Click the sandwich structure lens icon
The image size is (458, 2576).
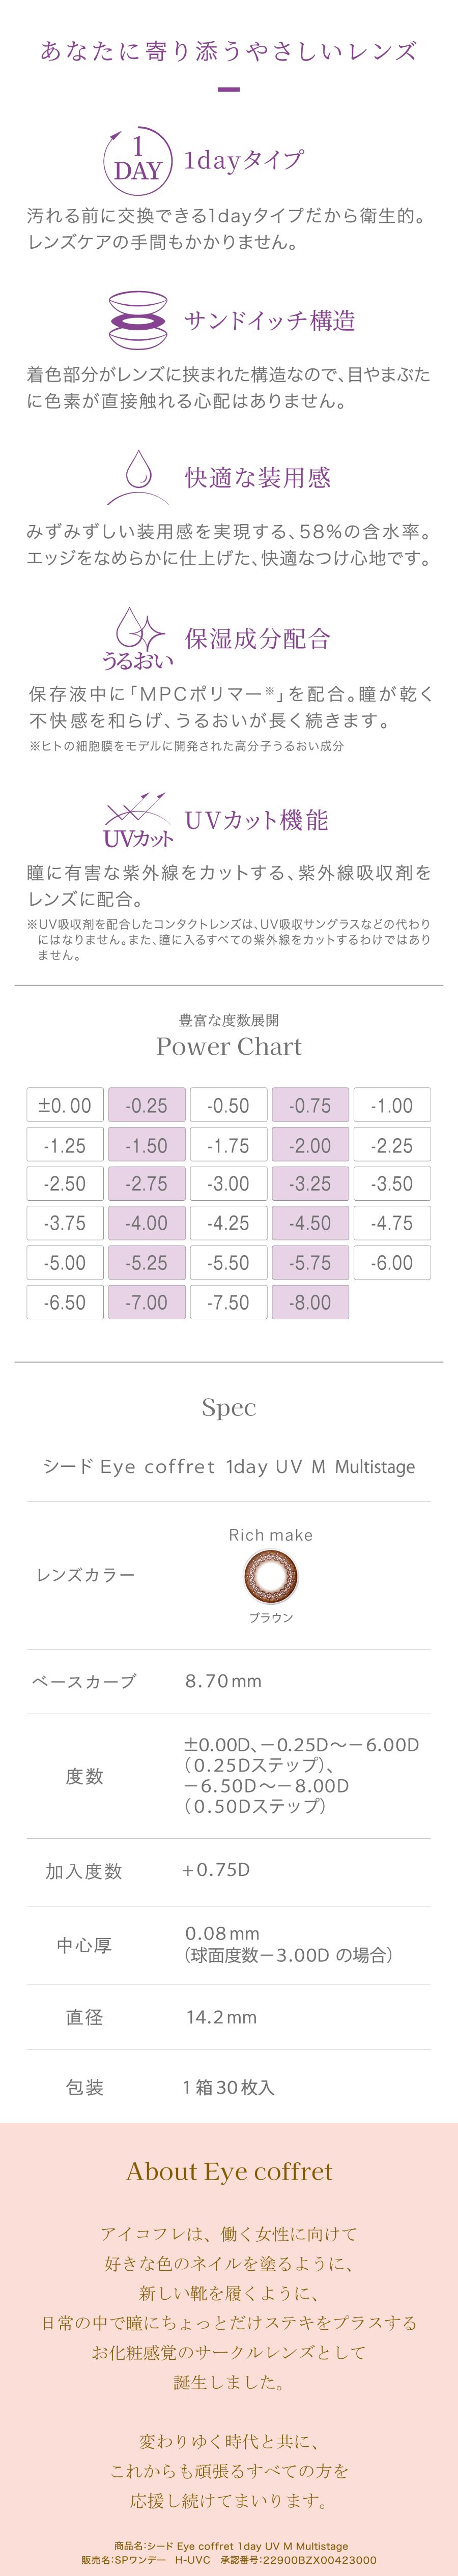click(138, 320)
